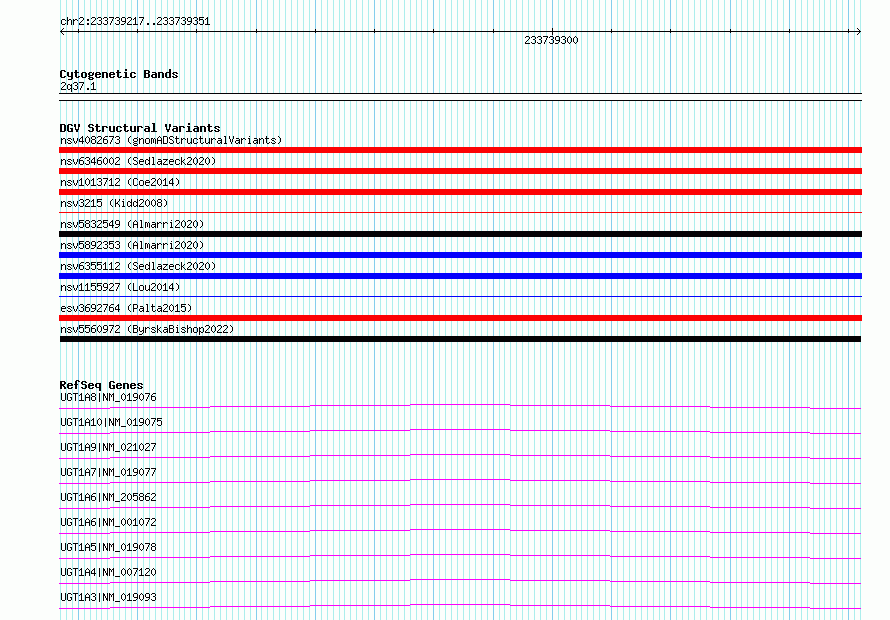Open the UGT1A9|NM_021027 gene label
Image resolution: width=890 pixels, height=620 pixels.
[x=108, y=447]
